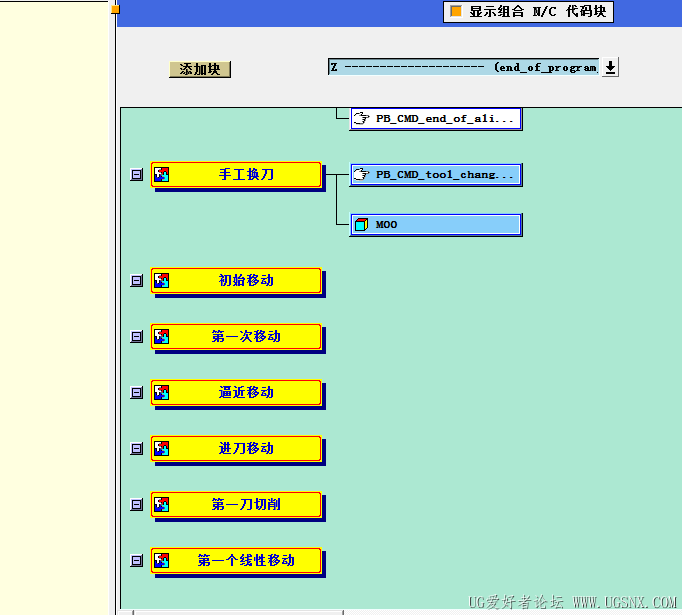The image size is (682, 615).
Task: Click cube icon on M00 block
Action: tap(361, 224)
